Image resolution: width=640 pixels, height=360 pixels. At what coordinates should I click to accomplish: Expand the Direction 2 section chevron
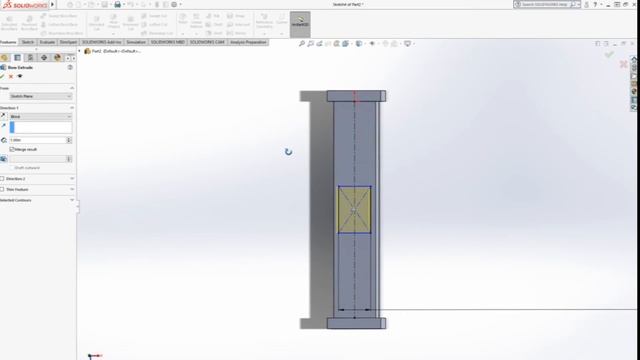72,179
